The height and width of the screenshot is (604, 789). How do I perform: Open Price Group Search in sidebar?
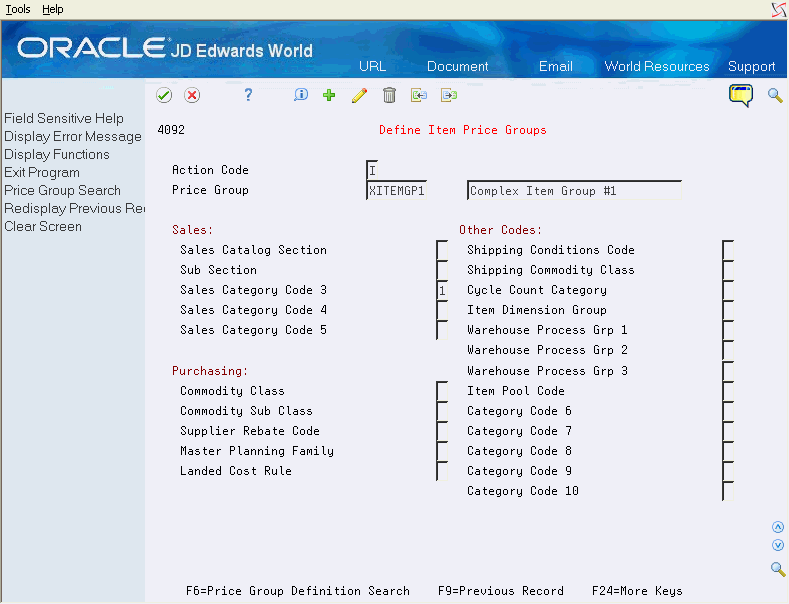[62, 190]
